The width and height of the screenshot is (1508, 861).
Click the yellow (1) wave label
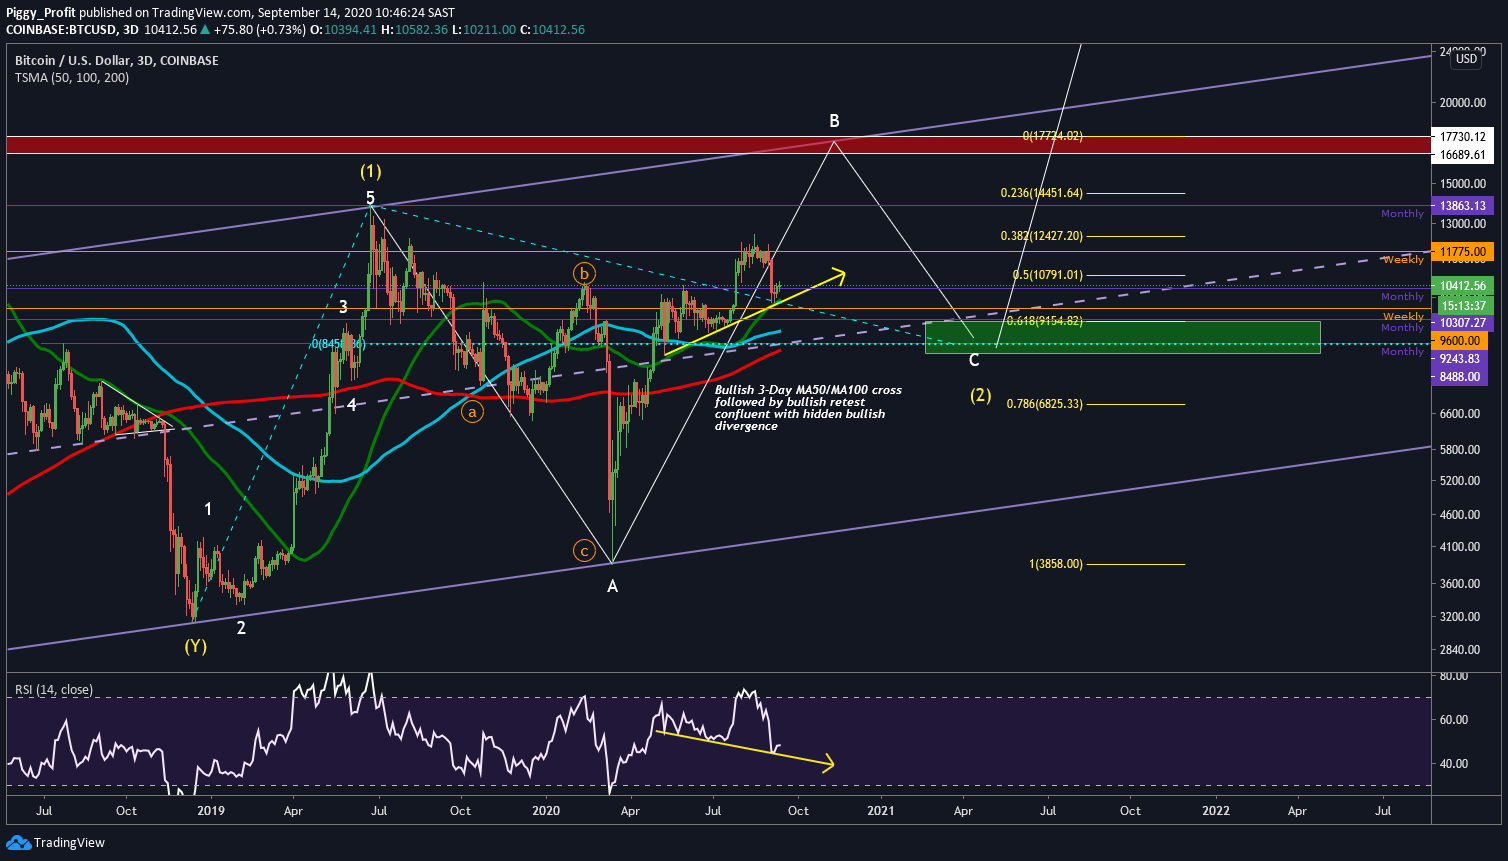click(371, 172)
